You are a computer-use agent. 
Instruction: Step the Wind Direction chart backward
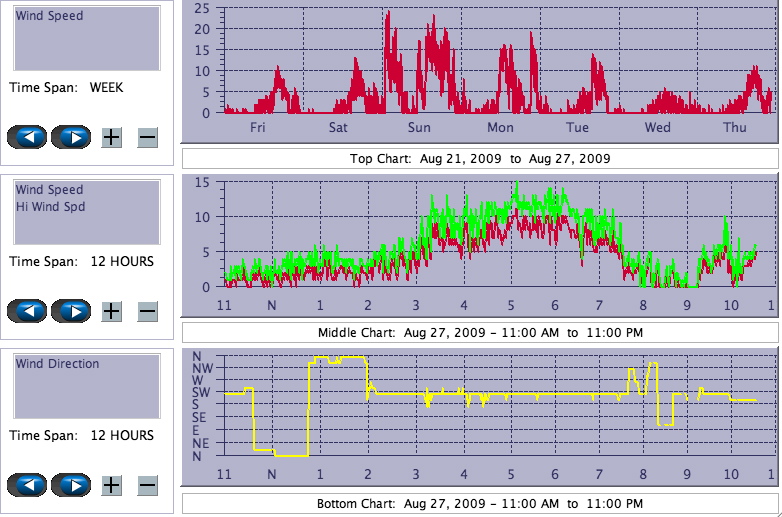click(27, 485)
